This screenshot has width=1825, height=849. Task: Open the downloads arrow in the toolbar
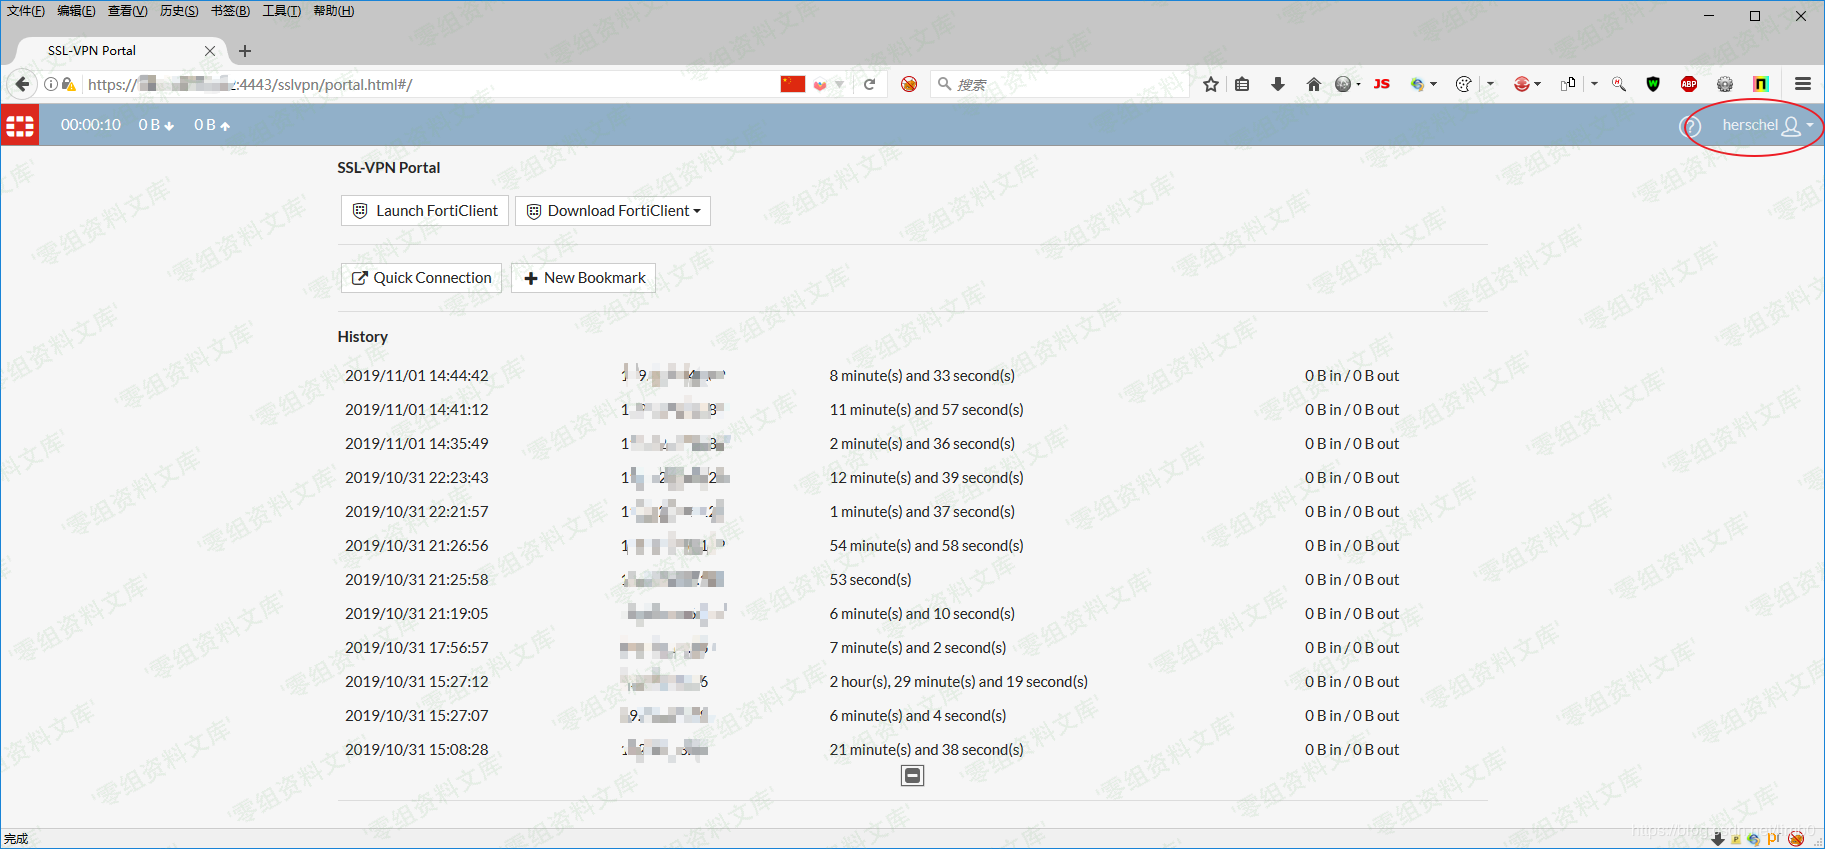click(x=1277, y=84)
